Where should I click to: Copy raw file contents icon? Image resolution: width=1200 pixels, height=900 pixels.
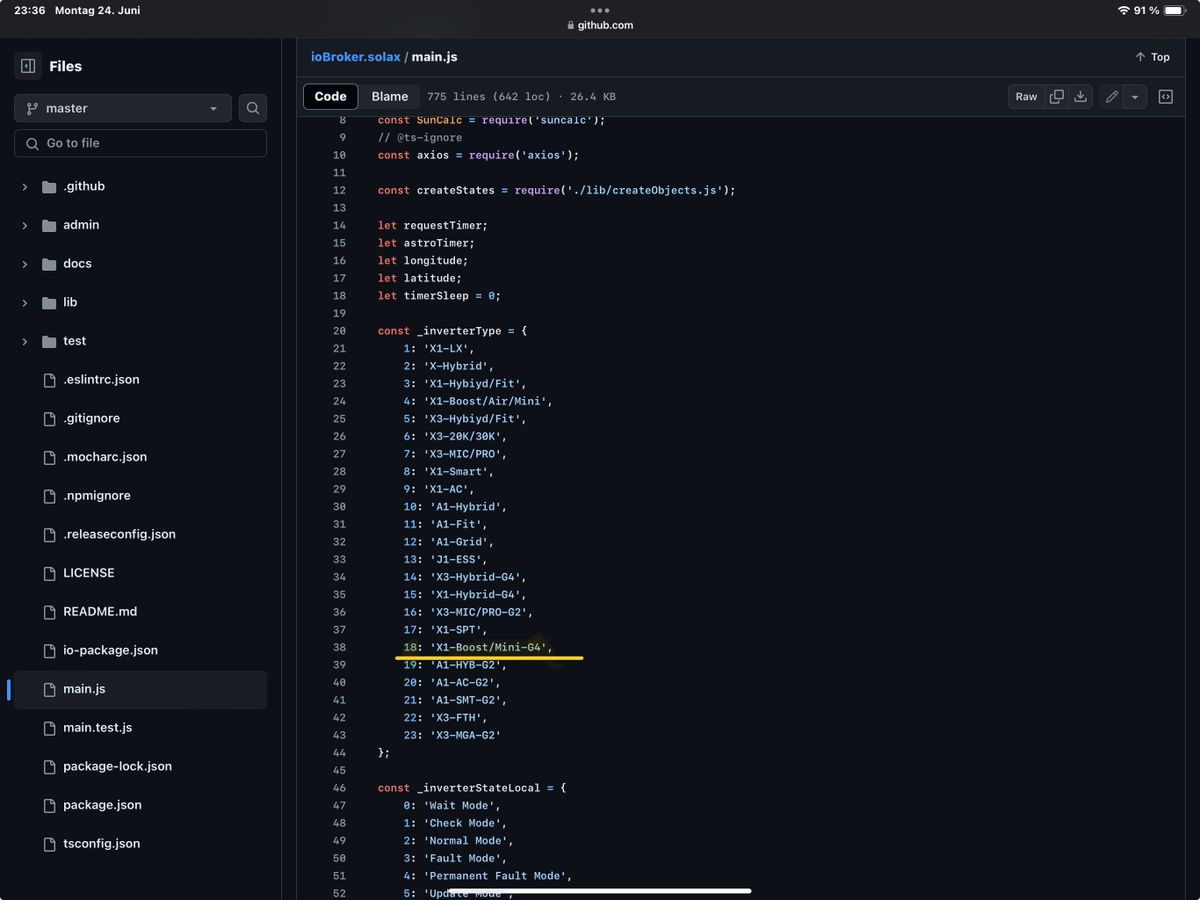pyautogui.click(x=1056, y=96)
